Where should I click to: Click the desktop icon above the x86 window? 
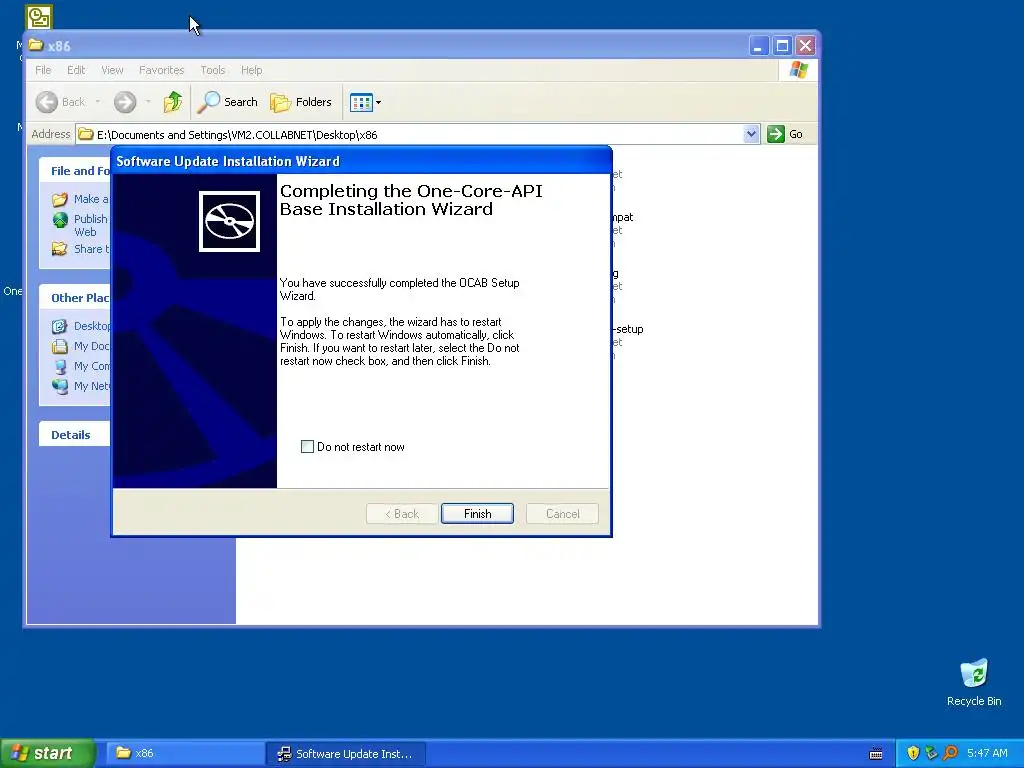[39, 17]
